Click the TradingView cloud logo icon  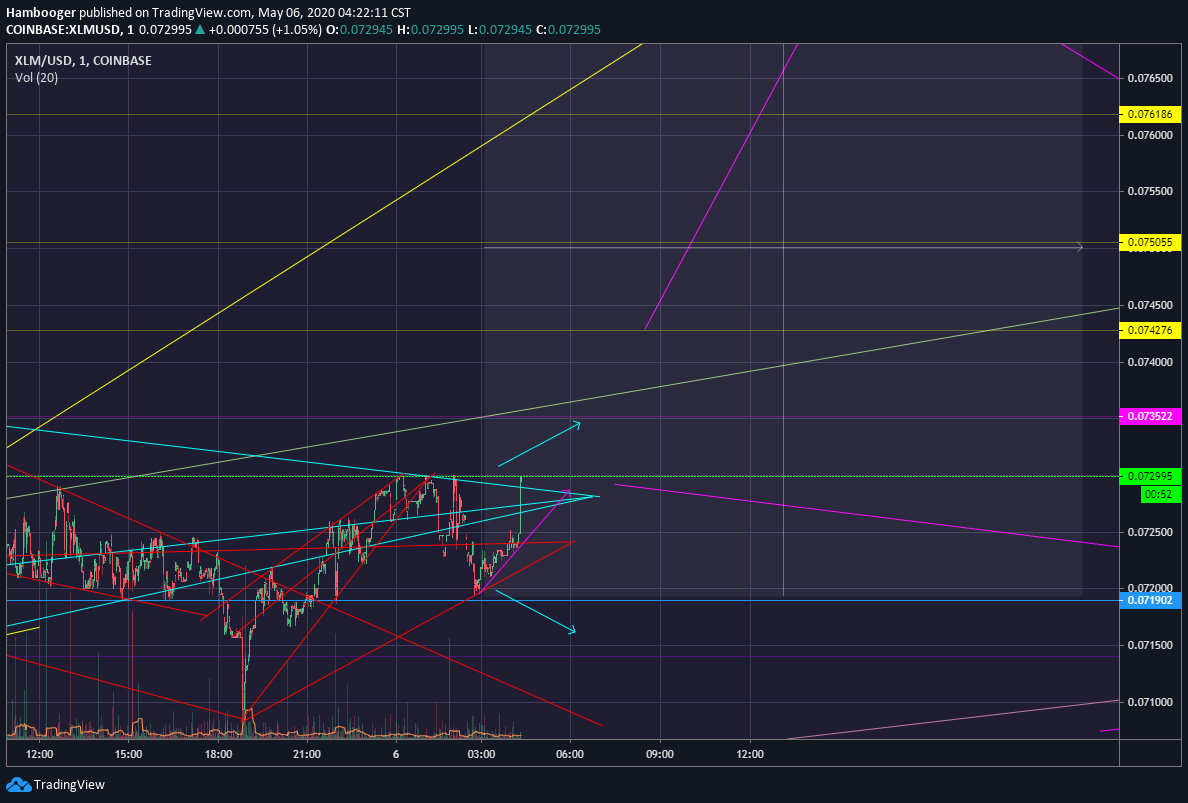(x=18, y=784)
